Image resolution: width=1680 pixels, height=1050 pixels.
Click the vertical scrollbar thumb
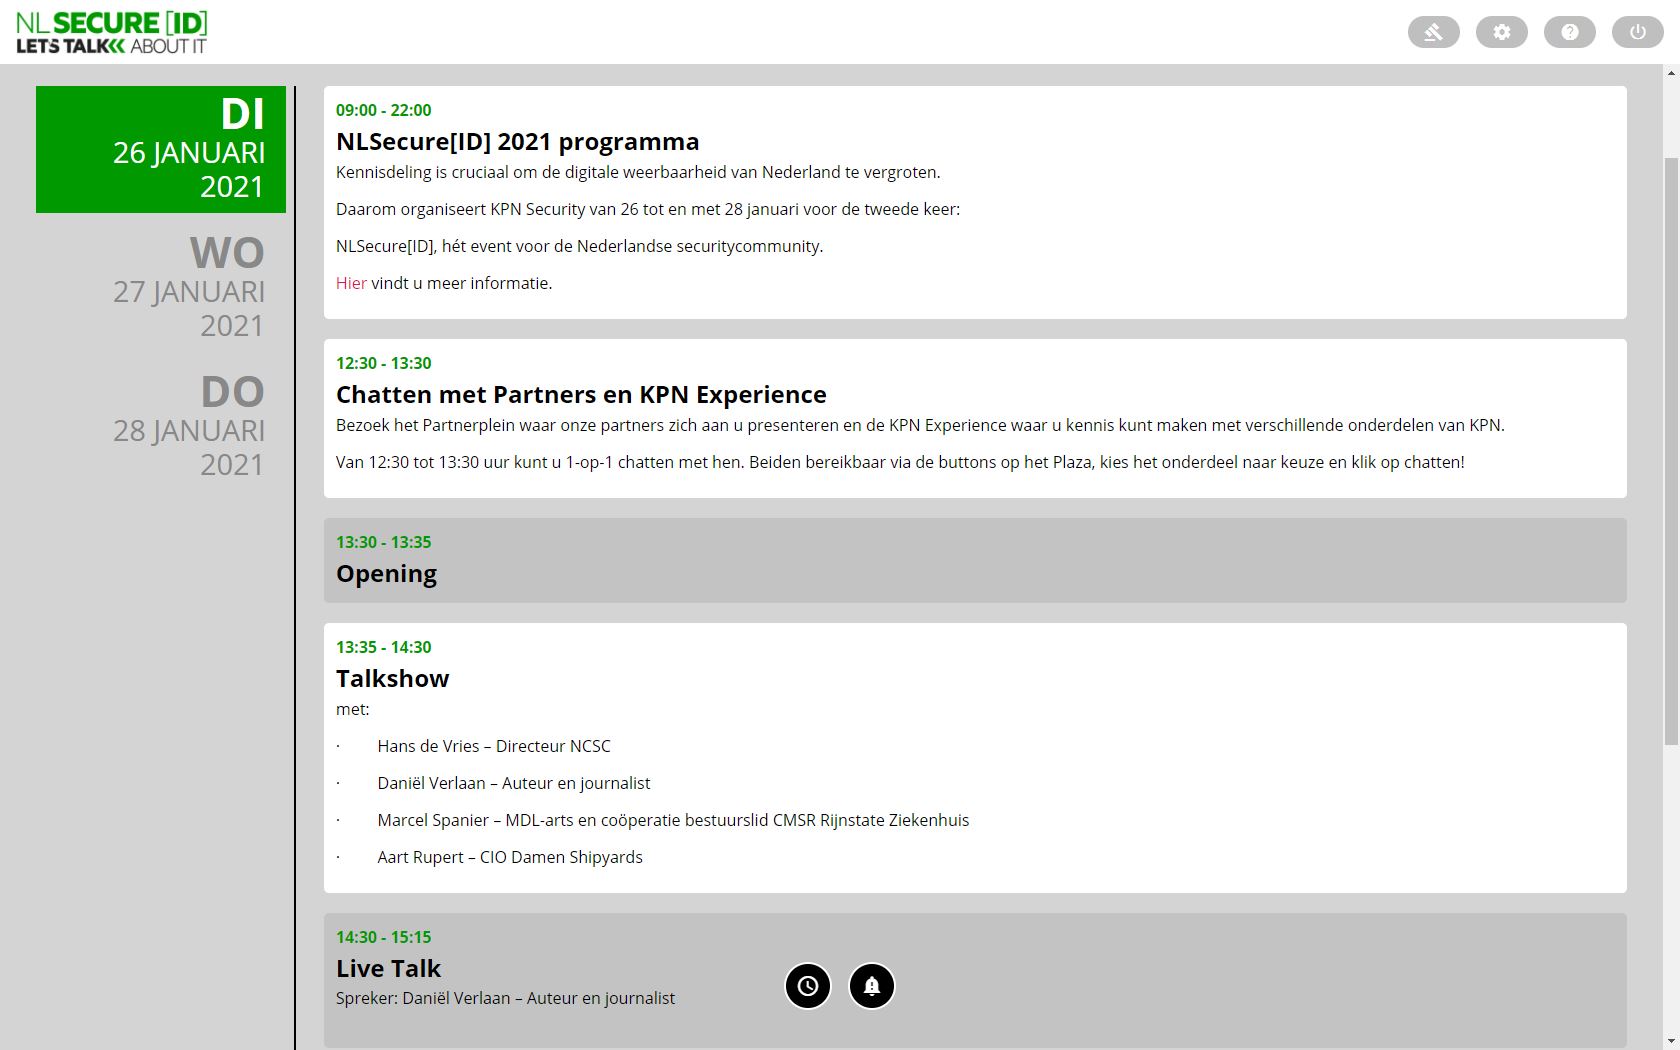click(x=1671, y=450)
